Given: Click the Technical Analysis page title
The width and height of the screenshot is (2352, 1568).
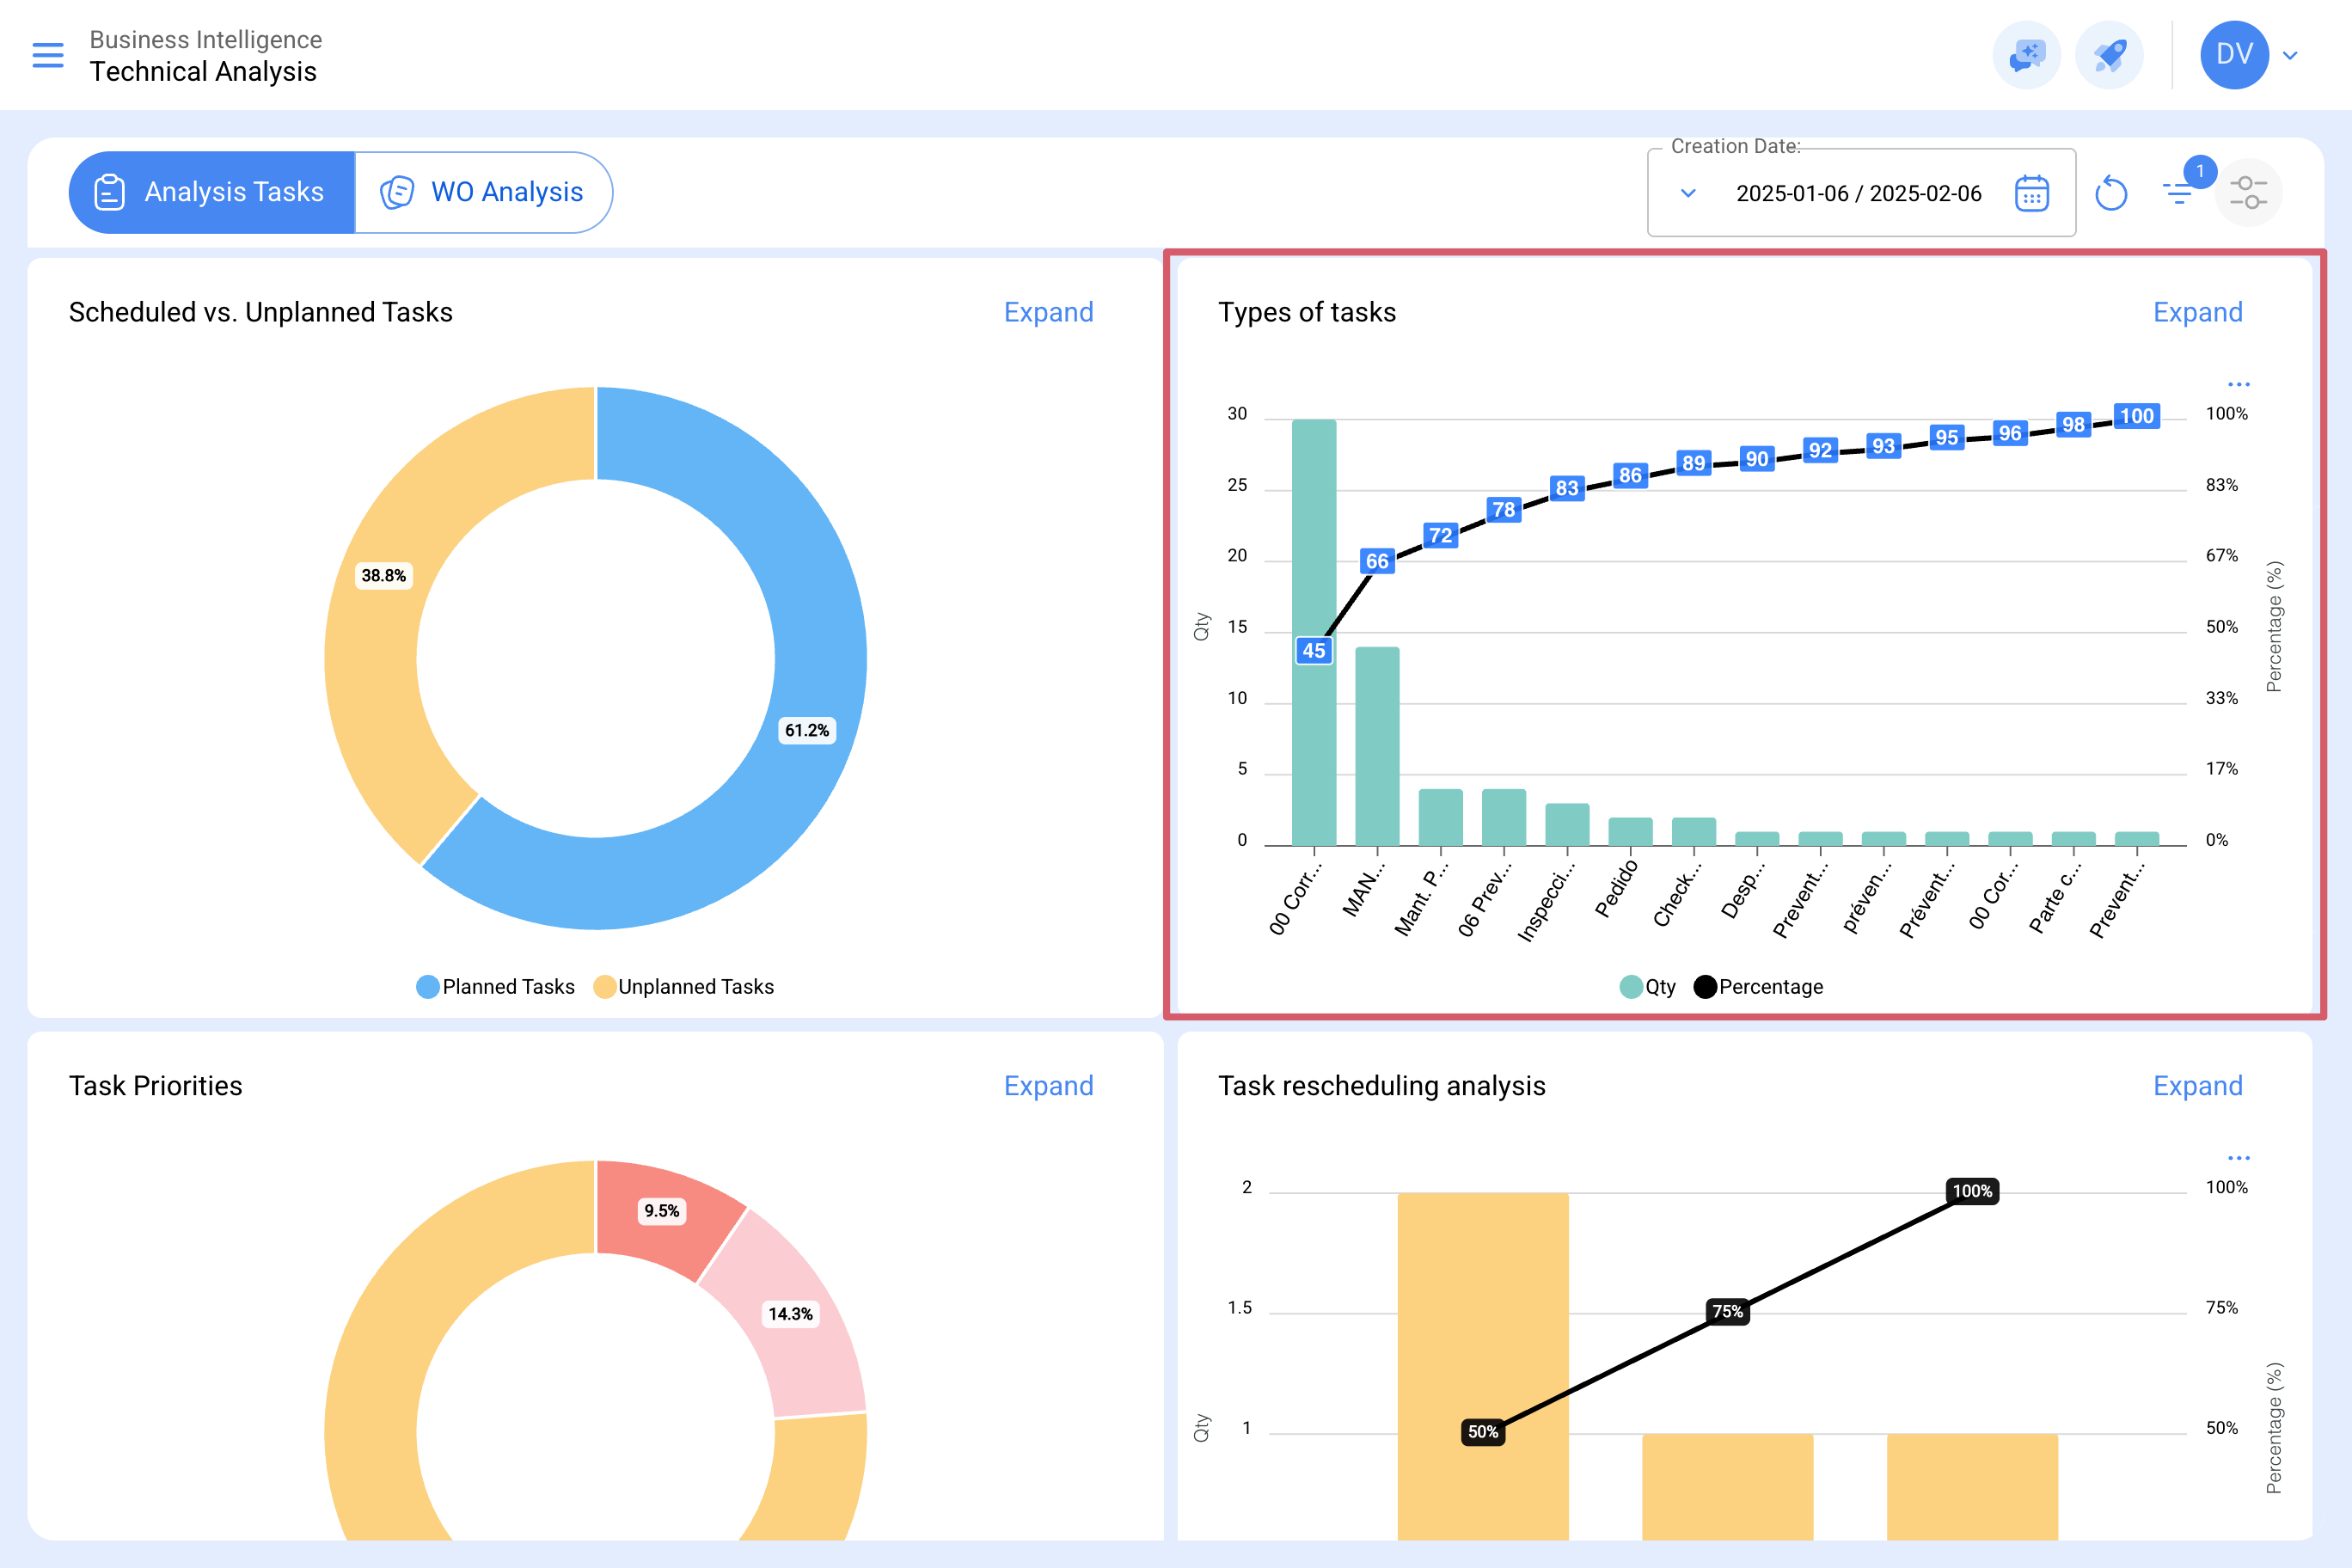Looking at the screenshot, I should [203, 72].
